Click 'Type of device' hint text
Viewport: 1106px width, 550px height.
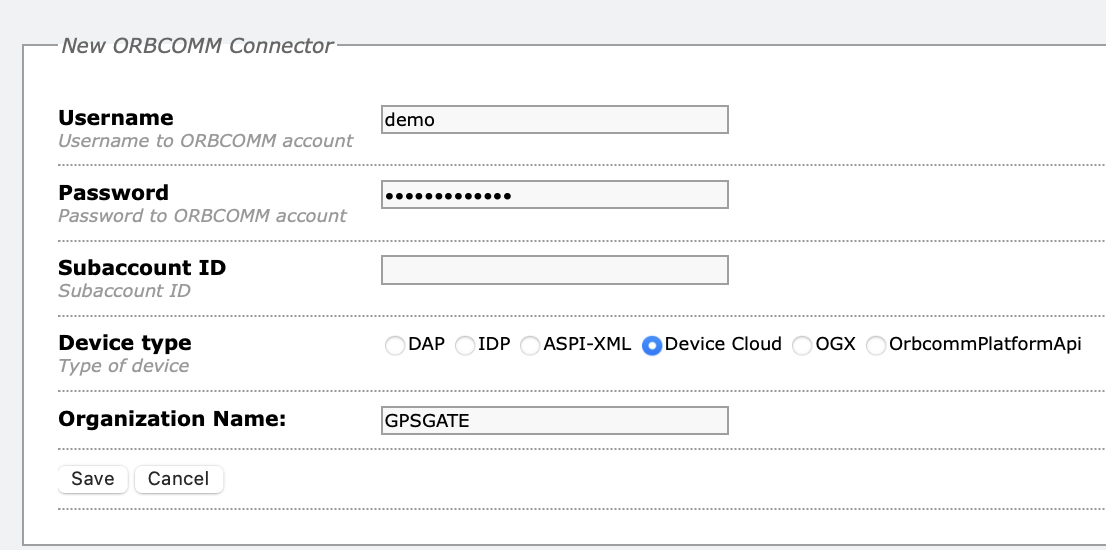123,365
